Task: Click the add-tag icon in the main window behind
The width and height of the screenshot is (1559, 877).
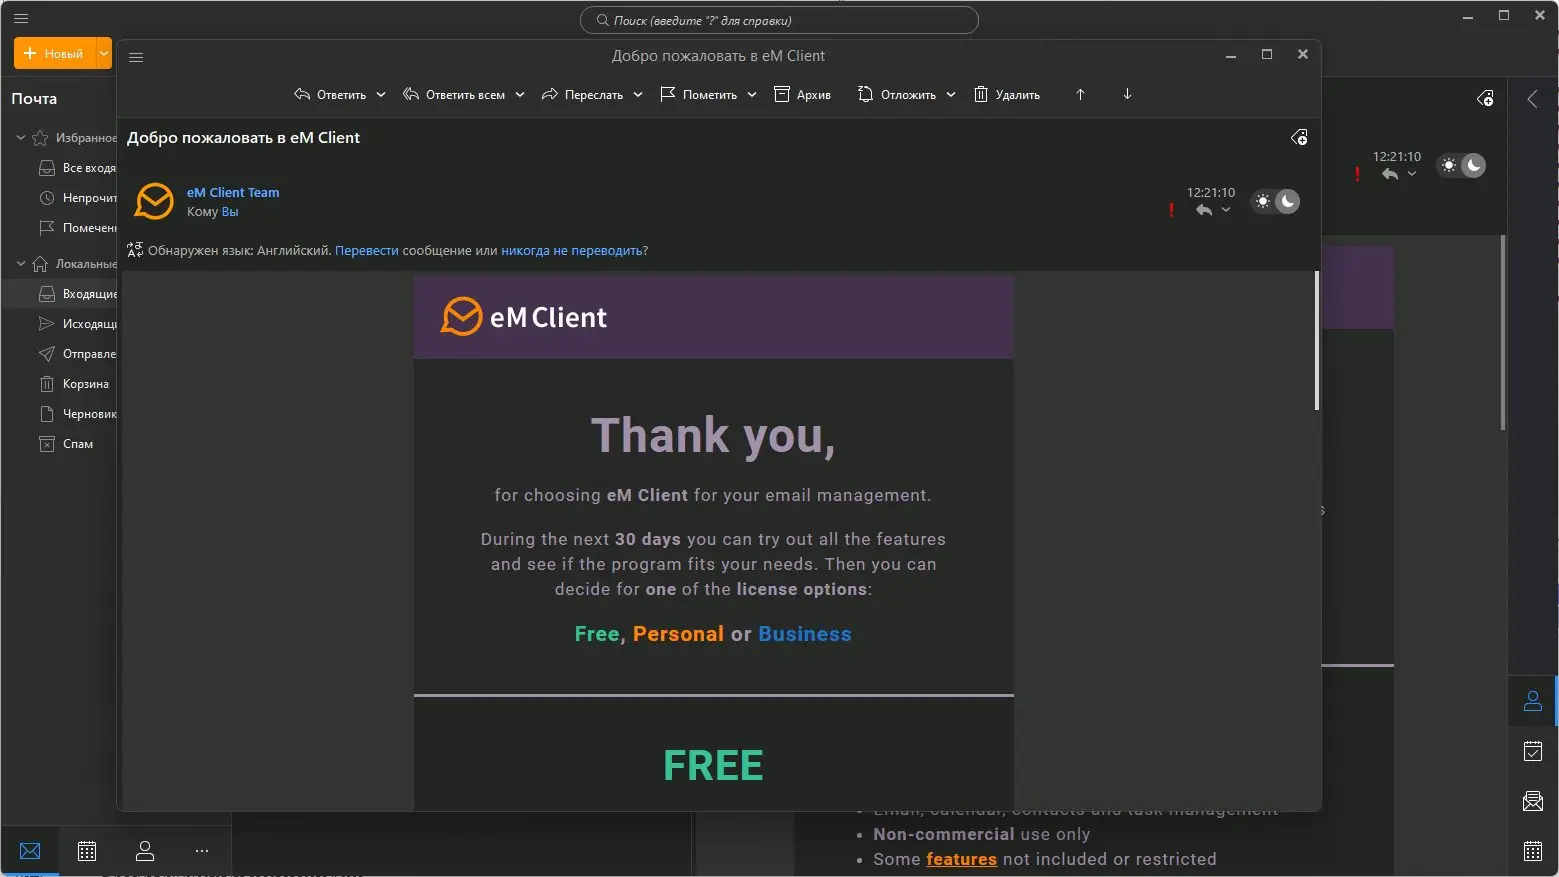Action: tap(1486, 98)
